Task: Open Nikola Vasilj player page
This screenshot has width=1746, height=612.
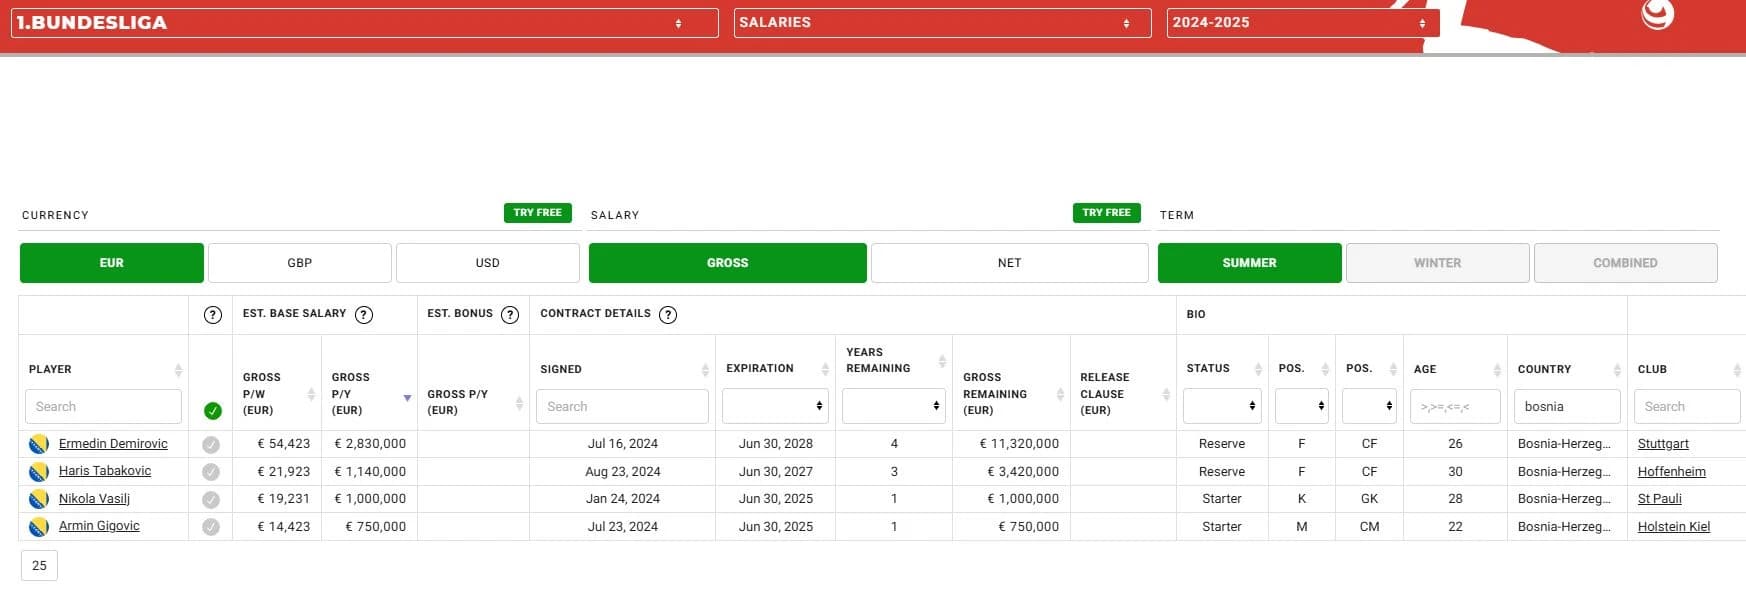Action: (x=94, y=499)
